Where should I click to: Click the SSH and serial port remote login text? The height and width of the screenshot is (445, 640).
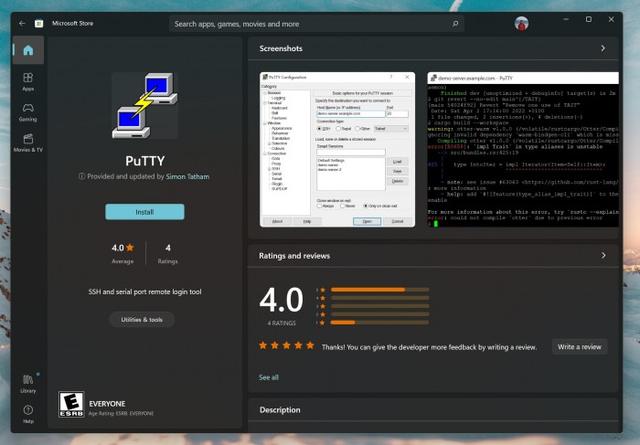click(x=145, y=292)
